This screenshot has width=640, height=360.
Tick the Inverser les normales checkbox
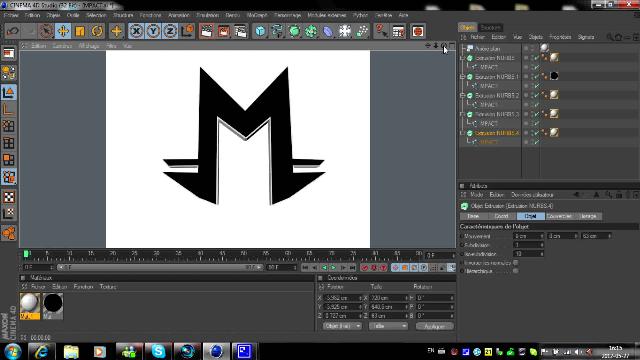click(x=516, y=263)
